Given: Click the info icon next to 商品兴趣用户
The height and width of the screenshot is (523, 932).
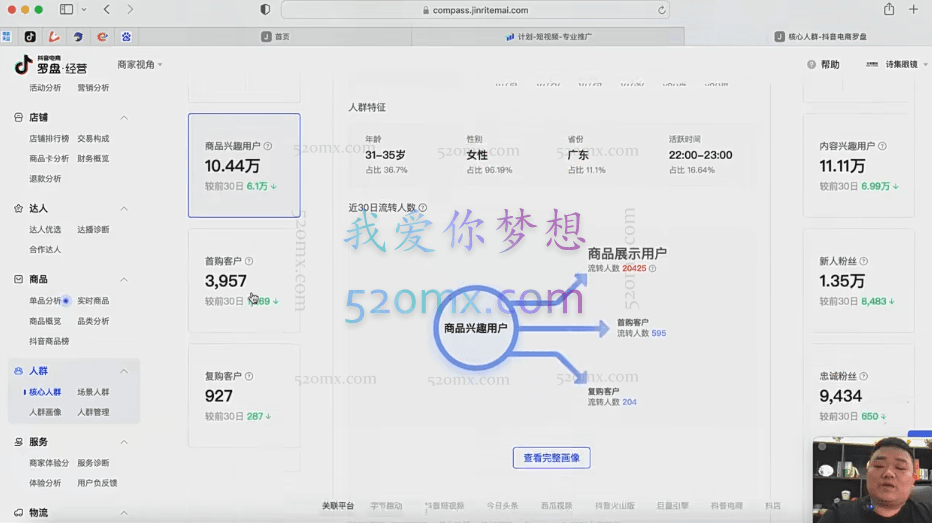Looking at the screenshot, I should click(267, 146).
